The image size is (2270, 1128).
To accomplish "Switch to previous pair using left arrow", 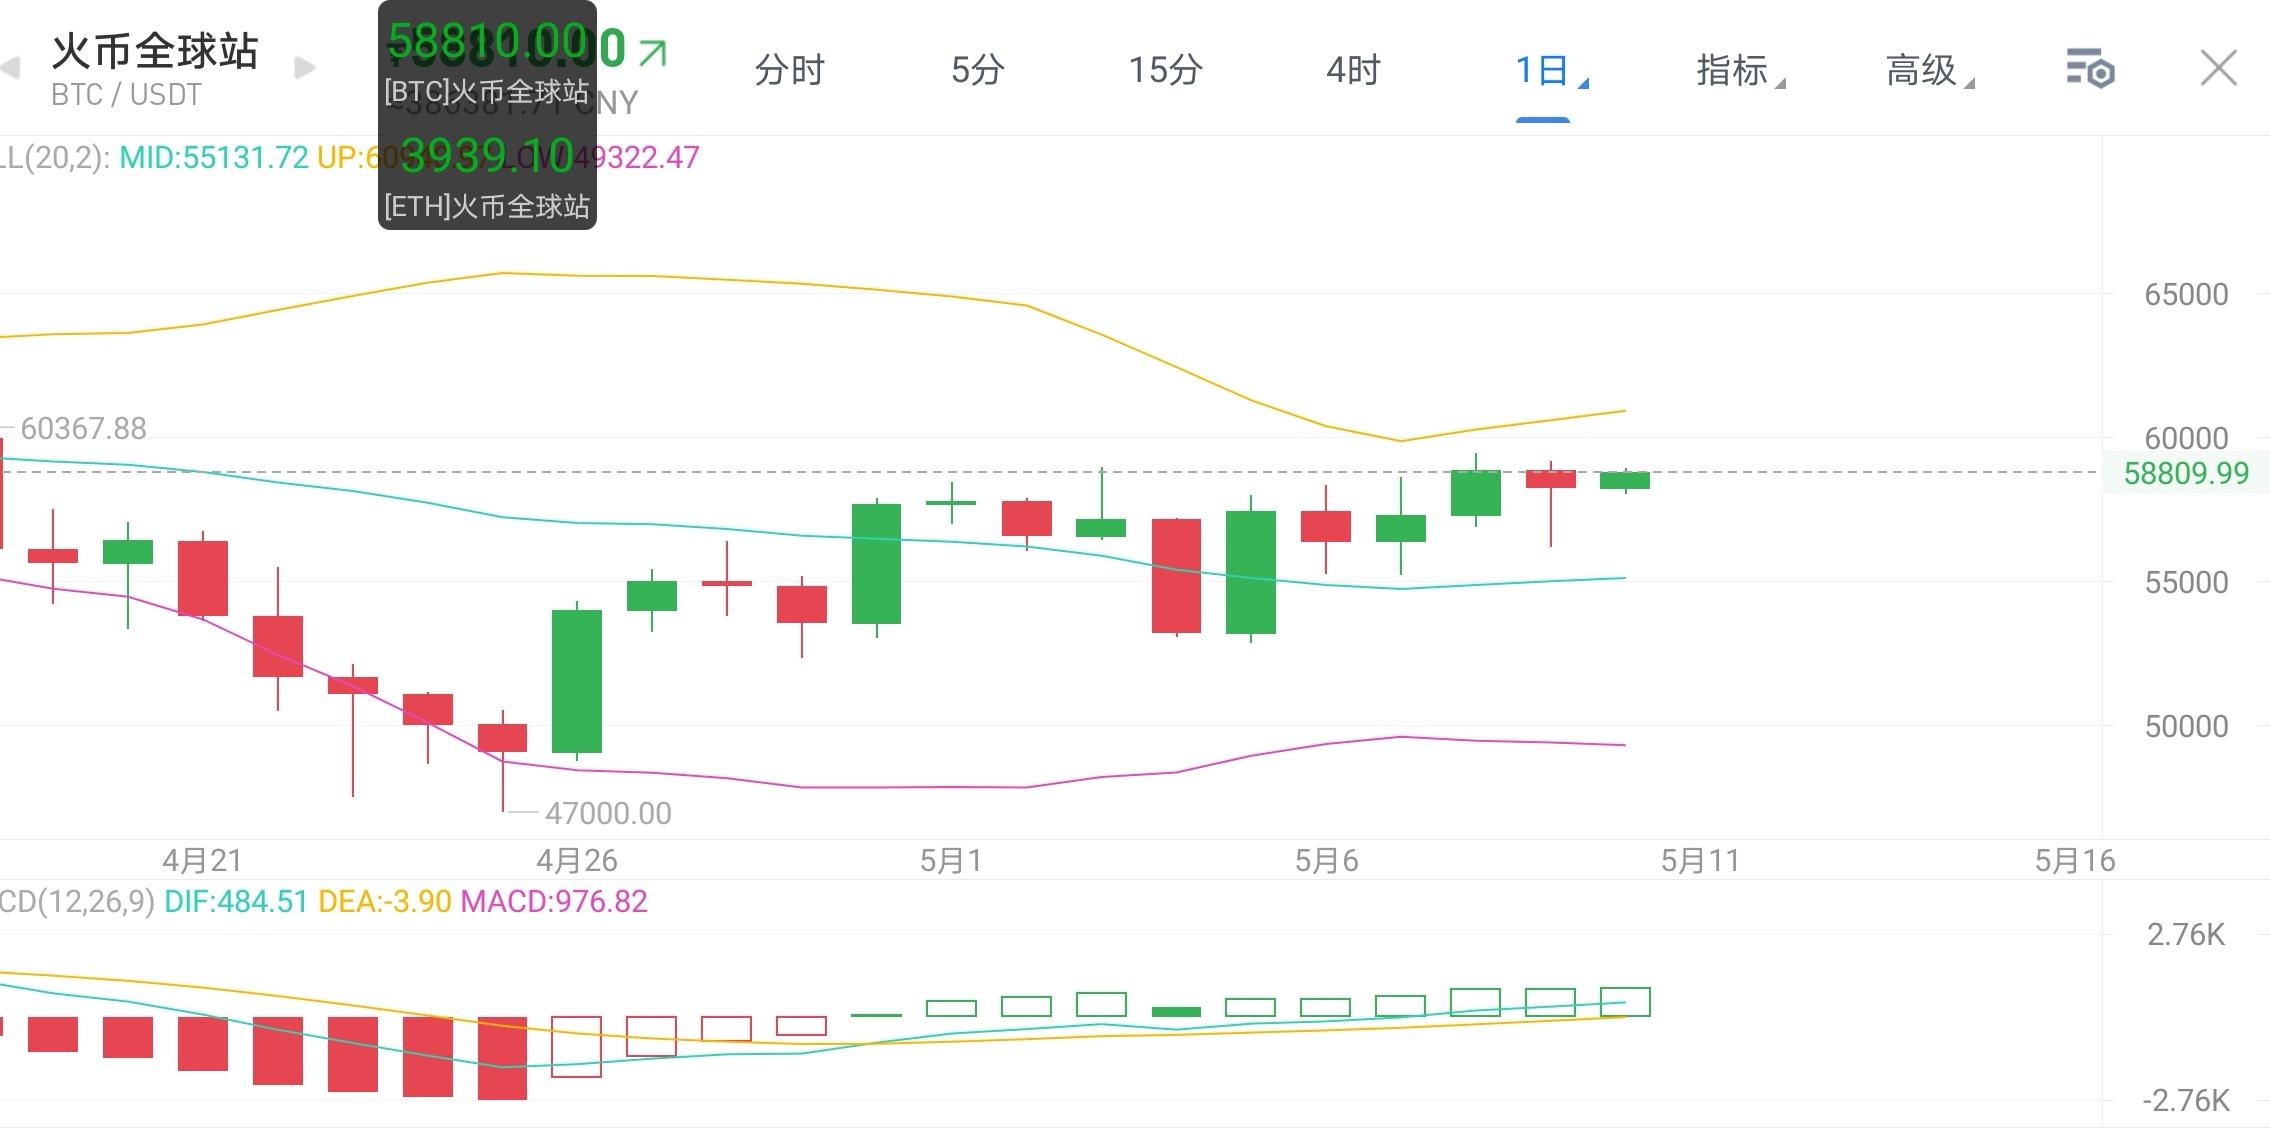I will [x=8, y=68].
